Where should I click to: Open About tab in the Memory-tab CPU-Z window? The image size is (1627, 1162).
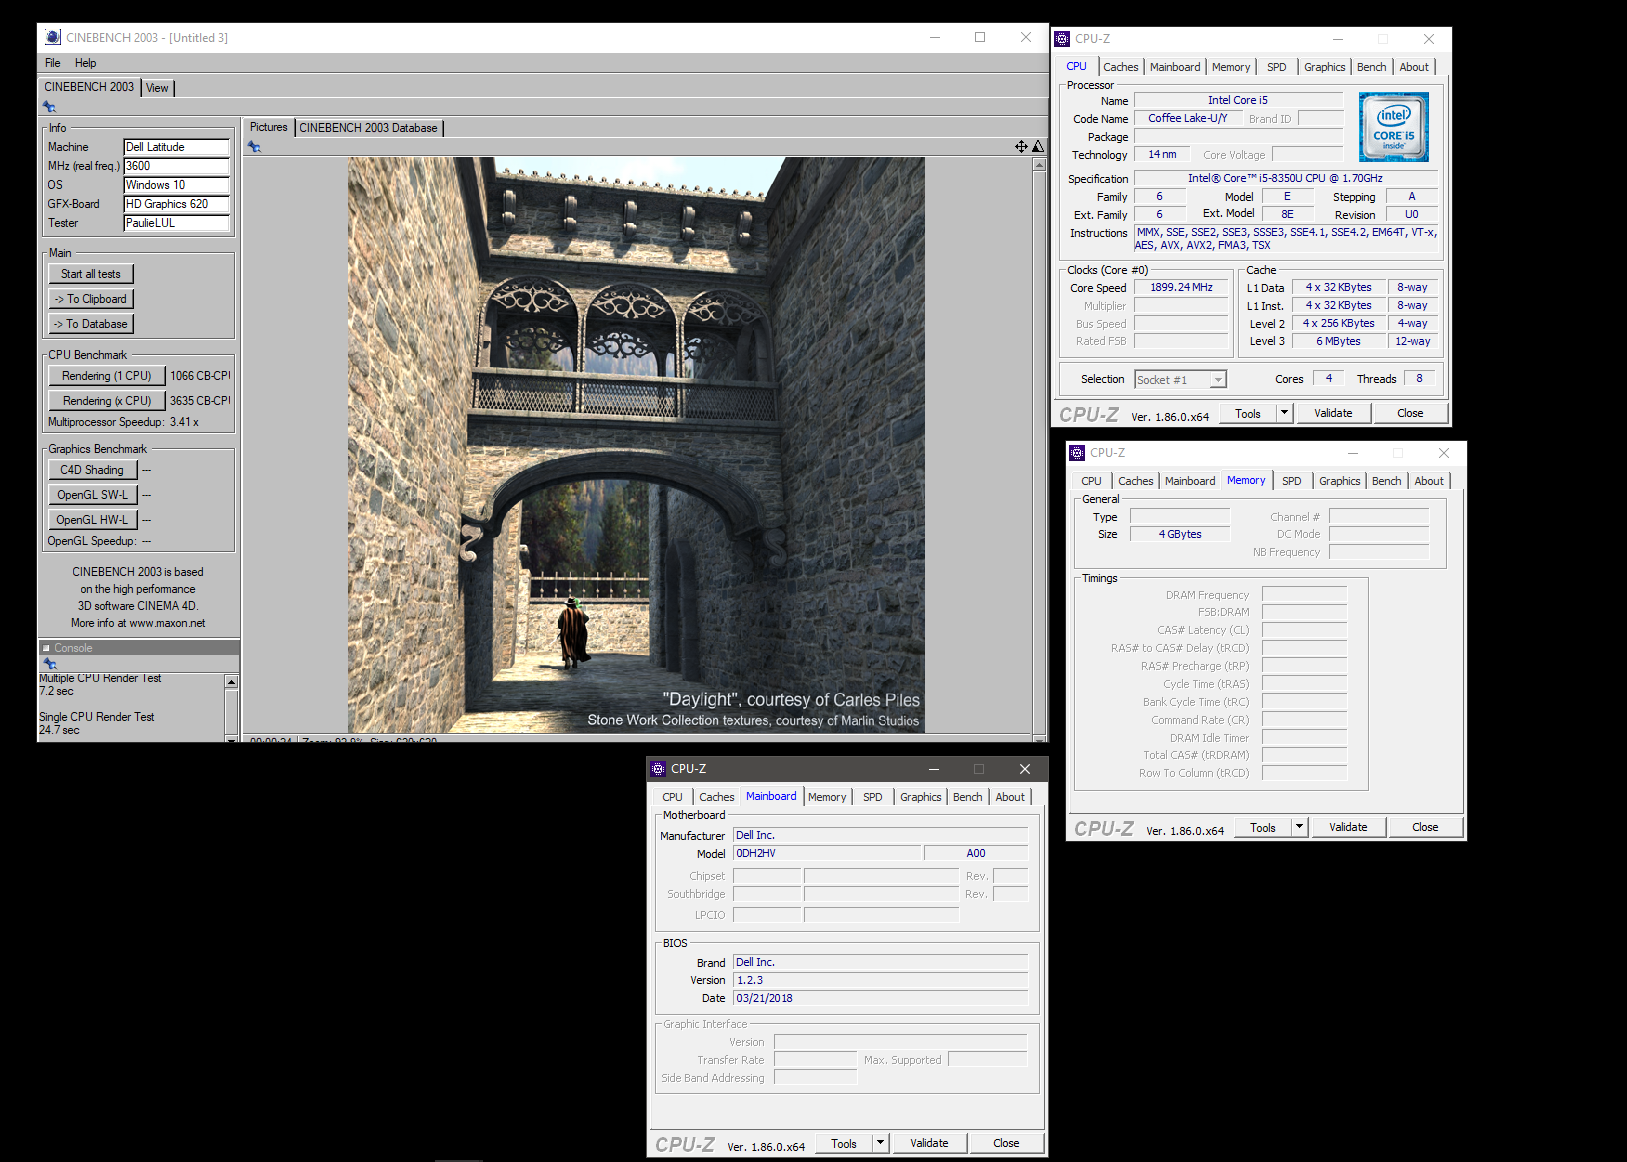pyautogui.click(x=1429, y=481)
